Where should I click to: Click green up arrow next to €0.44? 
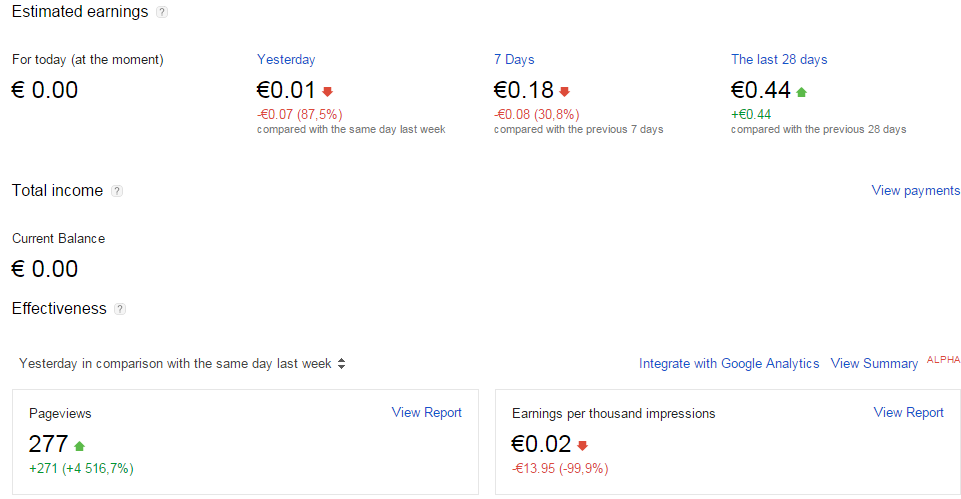(801, 92)
